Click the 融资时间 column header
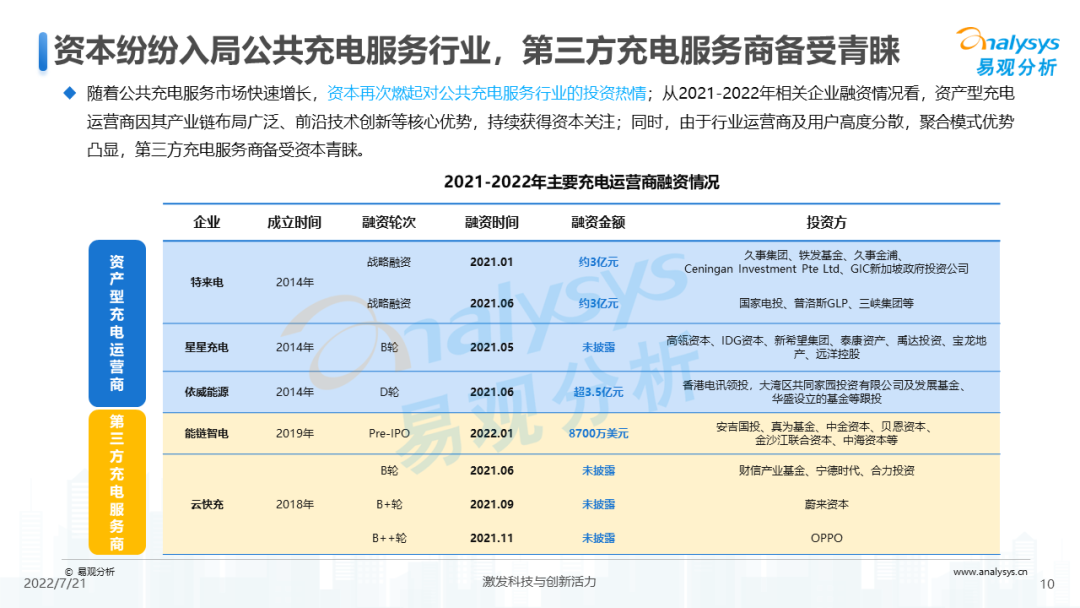This screenshot has height=608, width=1080. pos(492,222)
